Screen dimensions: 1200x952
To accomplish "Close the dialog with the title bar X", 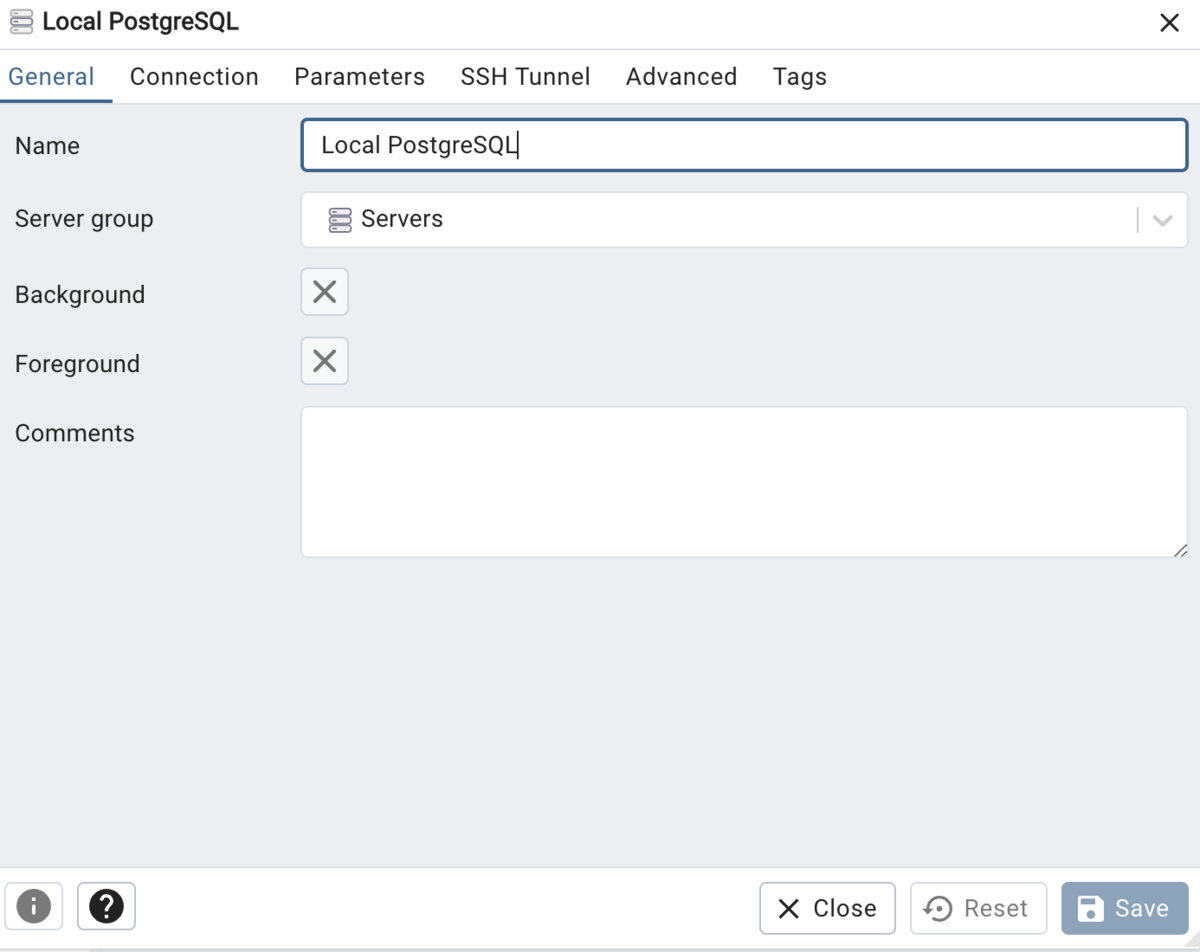I will point(1169,23).
